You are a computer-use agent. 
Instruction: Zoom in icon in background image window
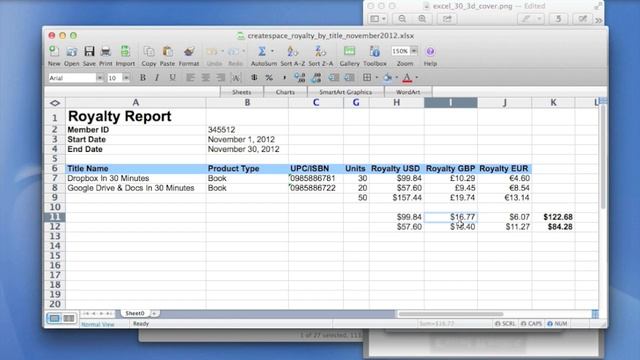pyautogui.click(x=422, y=19)
